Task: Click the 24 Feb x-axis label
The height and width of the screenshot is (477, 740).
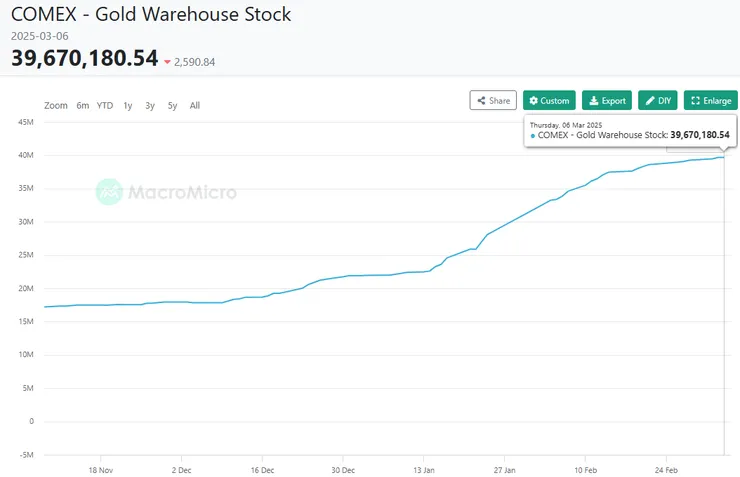Action: tap(666, 468)
